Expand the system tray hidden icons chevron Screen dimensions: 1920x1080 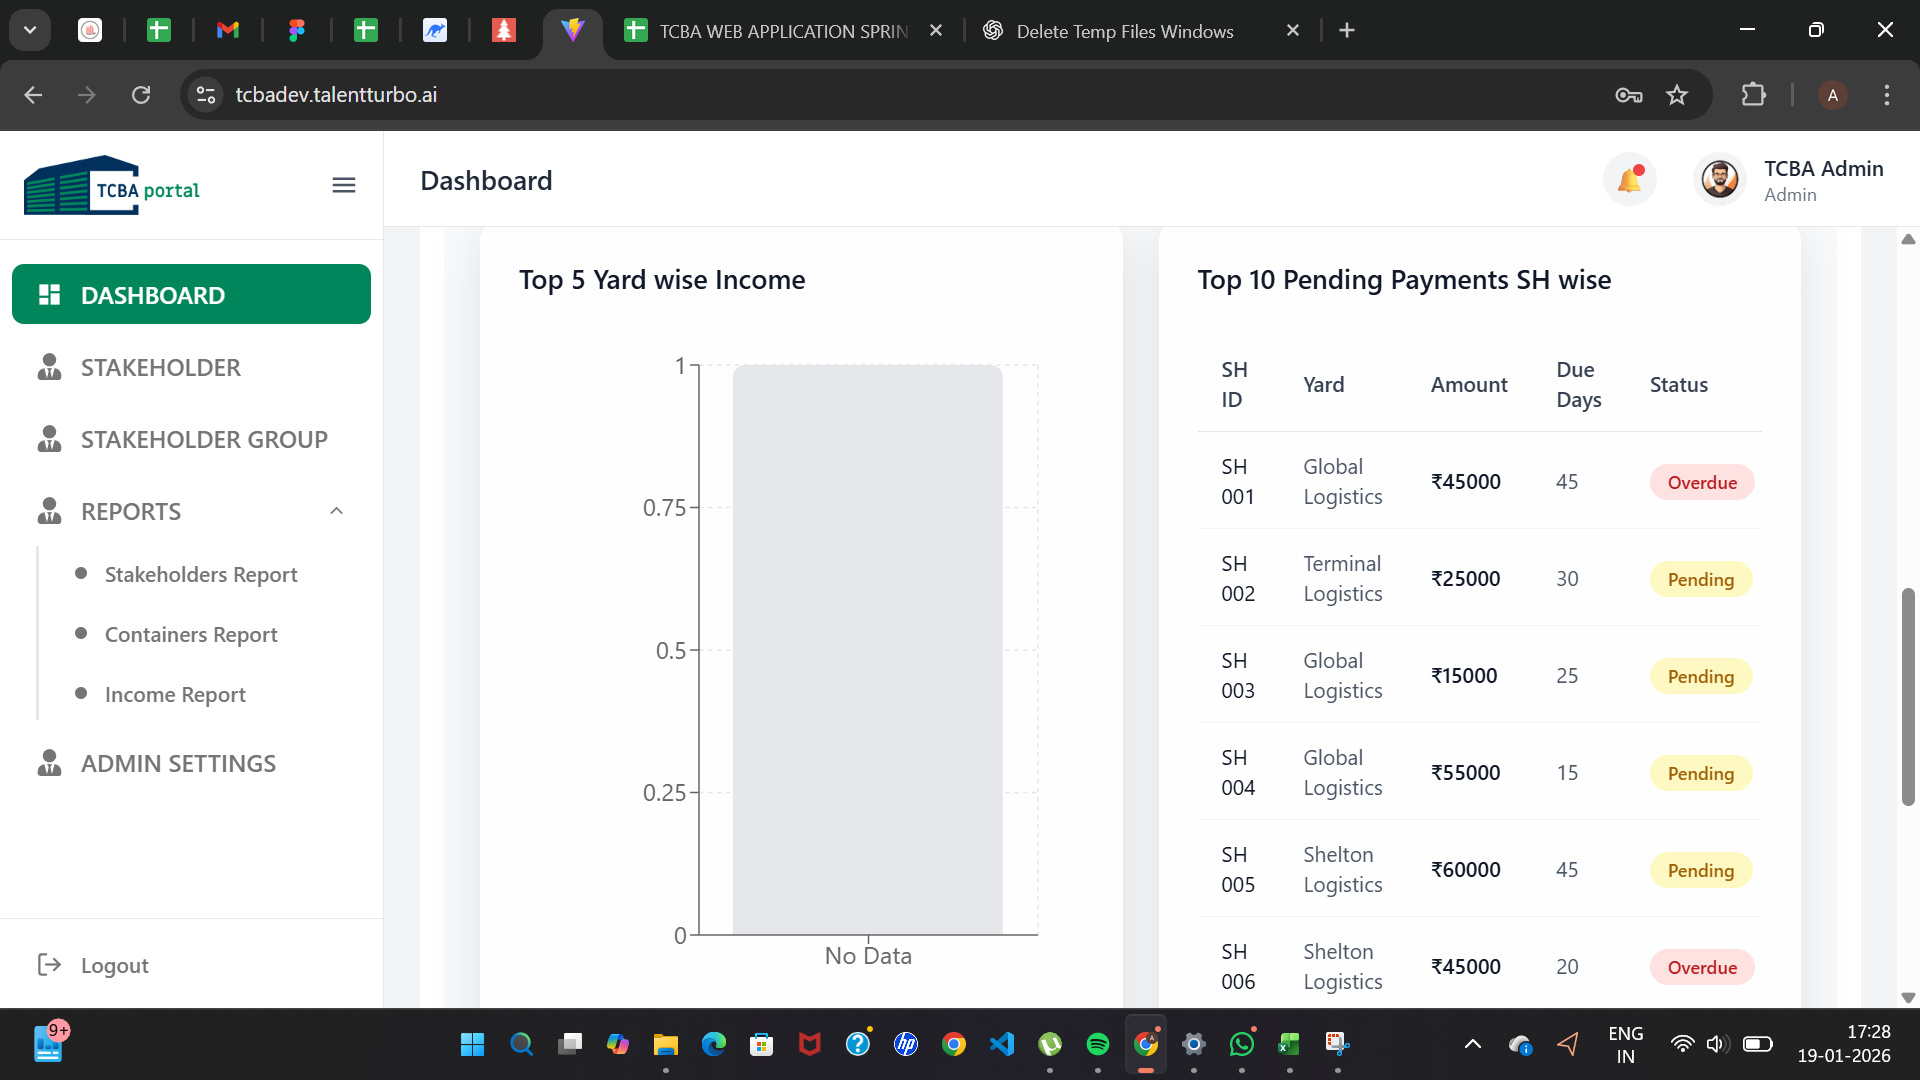tap(1473, 1044)
